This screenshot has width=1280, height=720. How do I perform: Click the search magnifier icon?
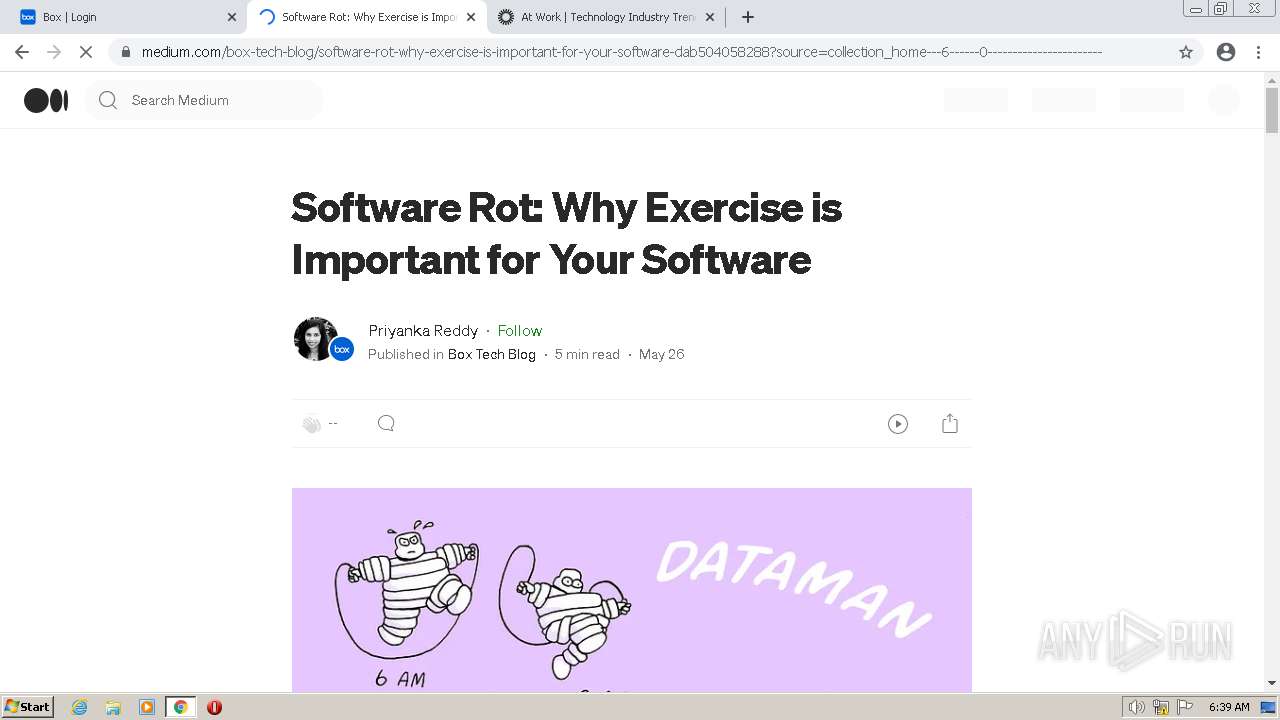pos(108,100)
